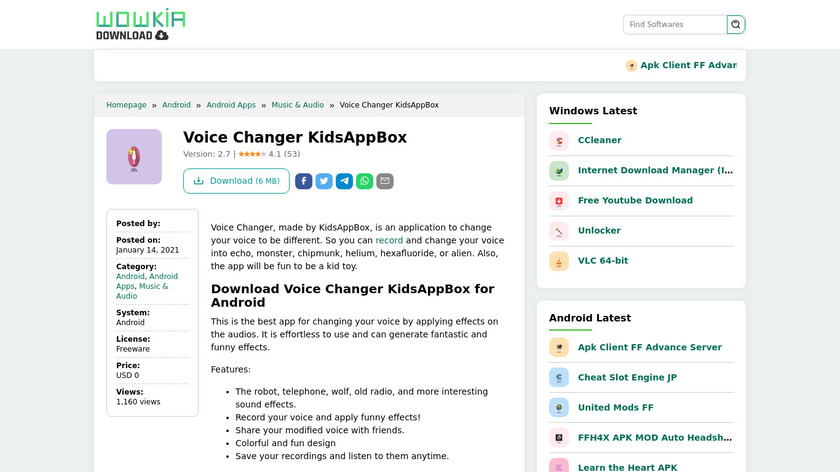Open Free Youtube Download link
This screenshot has width=840, height=472.
(635, 200)
